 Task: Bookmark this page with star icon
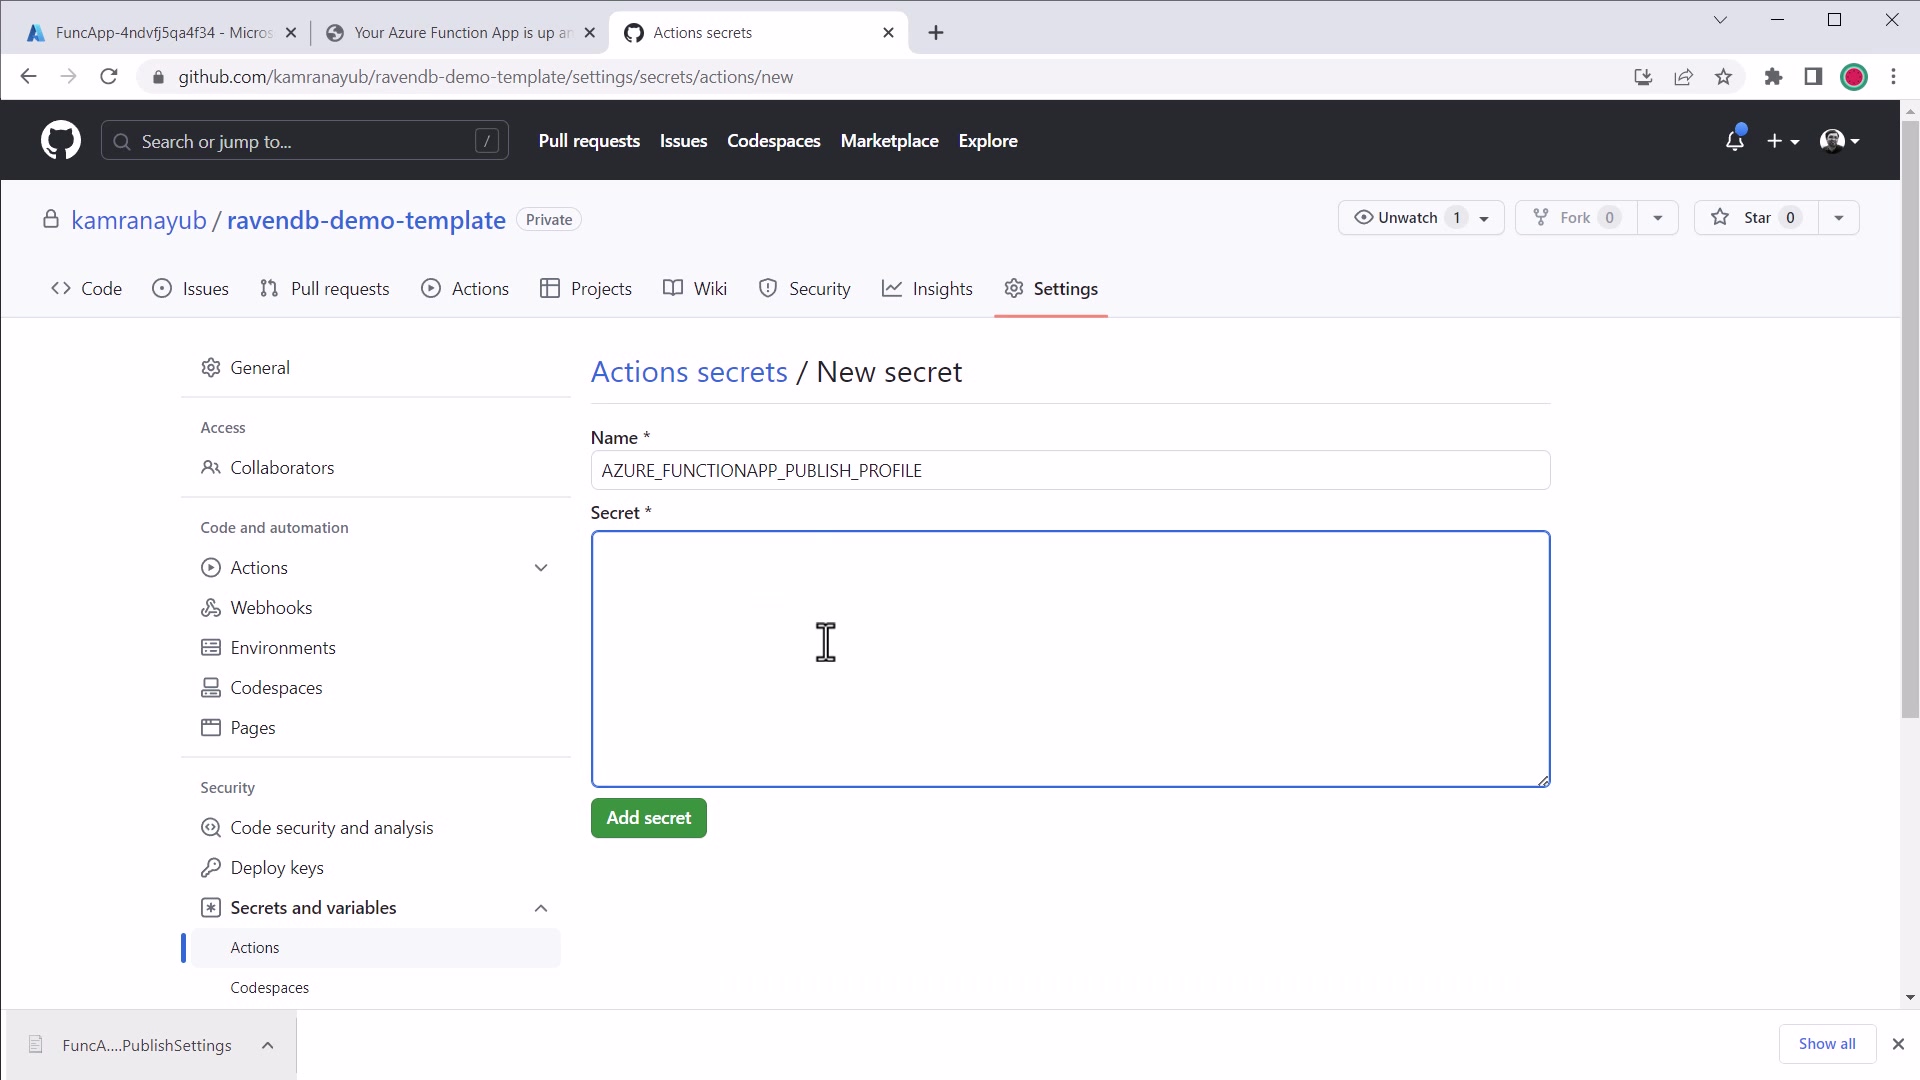tap(1724, 77)
